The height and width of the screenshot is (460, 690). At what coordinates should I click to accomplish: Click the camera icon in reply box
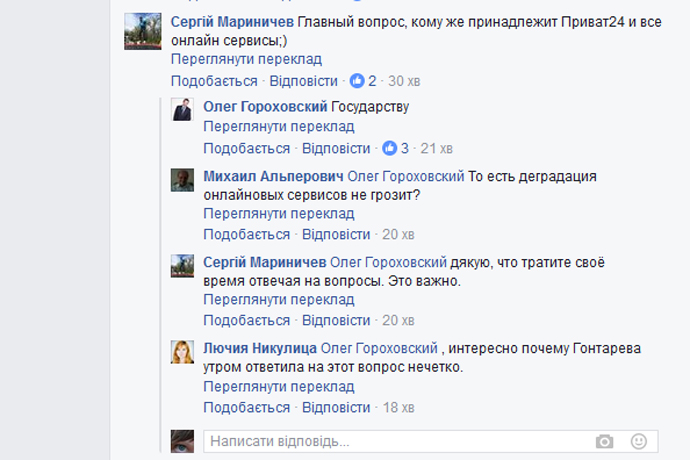pyautogui.click(x=604, y=441)
